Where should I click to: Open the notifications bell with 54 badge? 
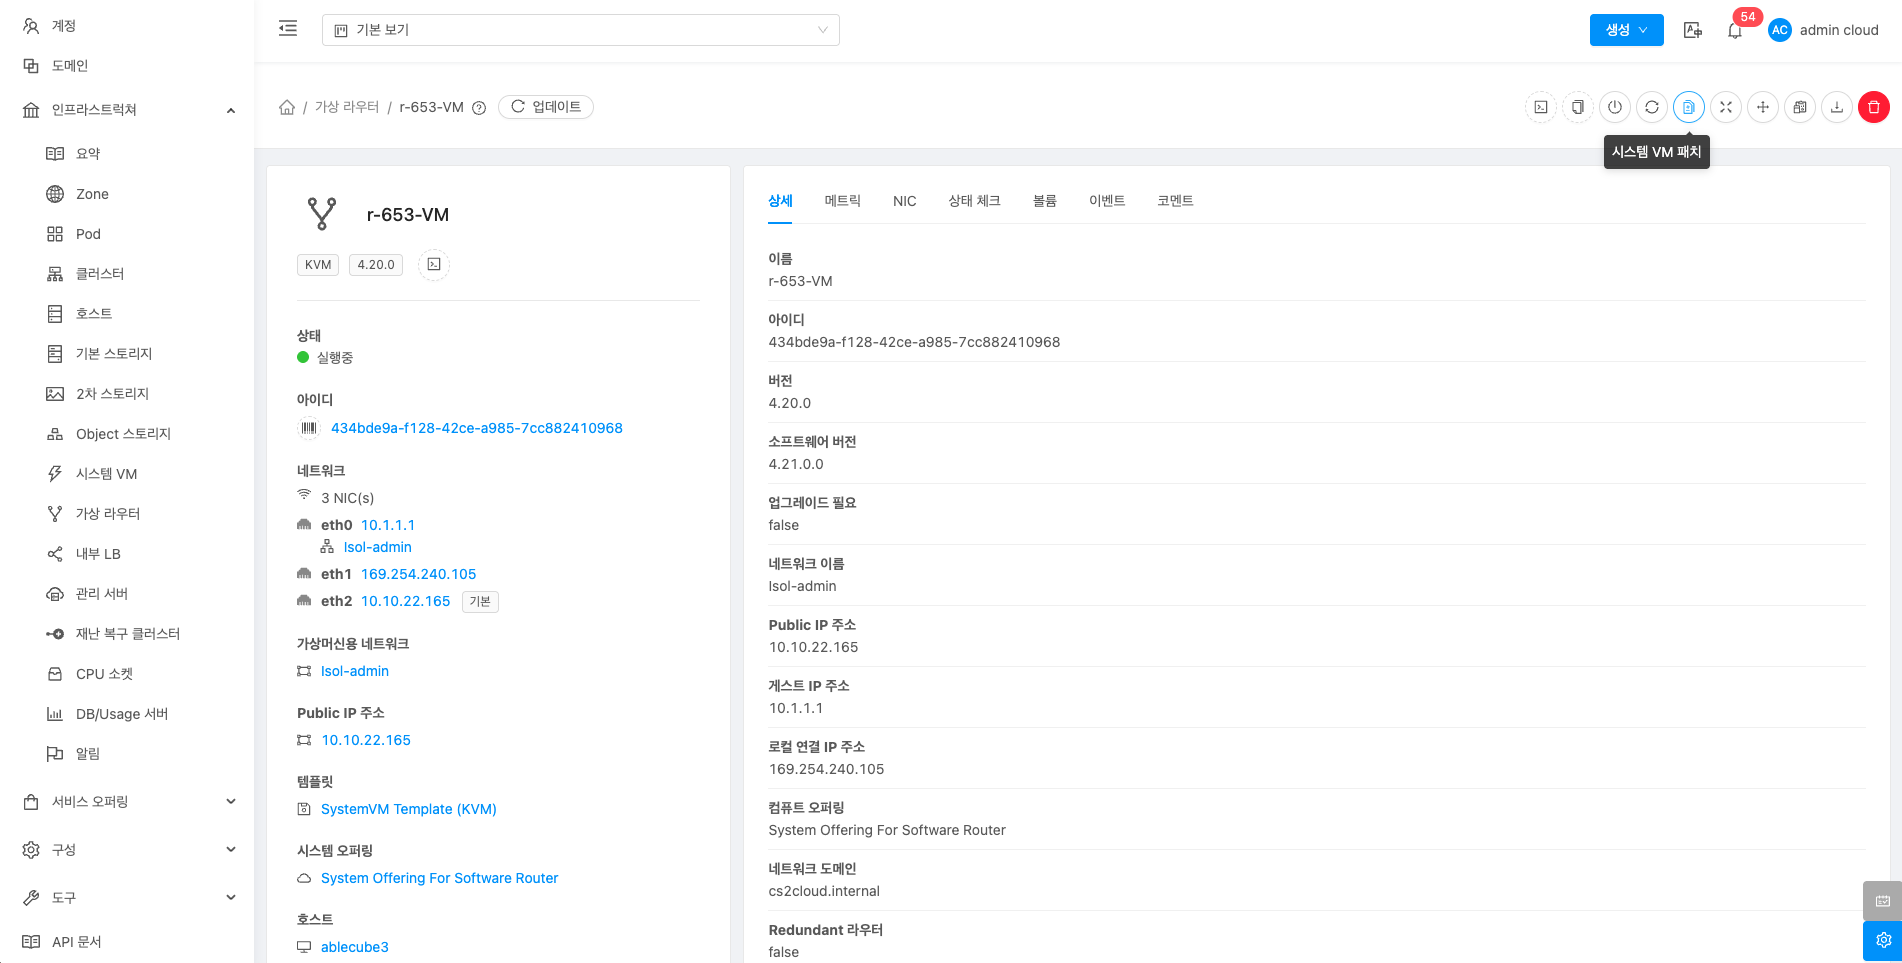(1735, 30)
